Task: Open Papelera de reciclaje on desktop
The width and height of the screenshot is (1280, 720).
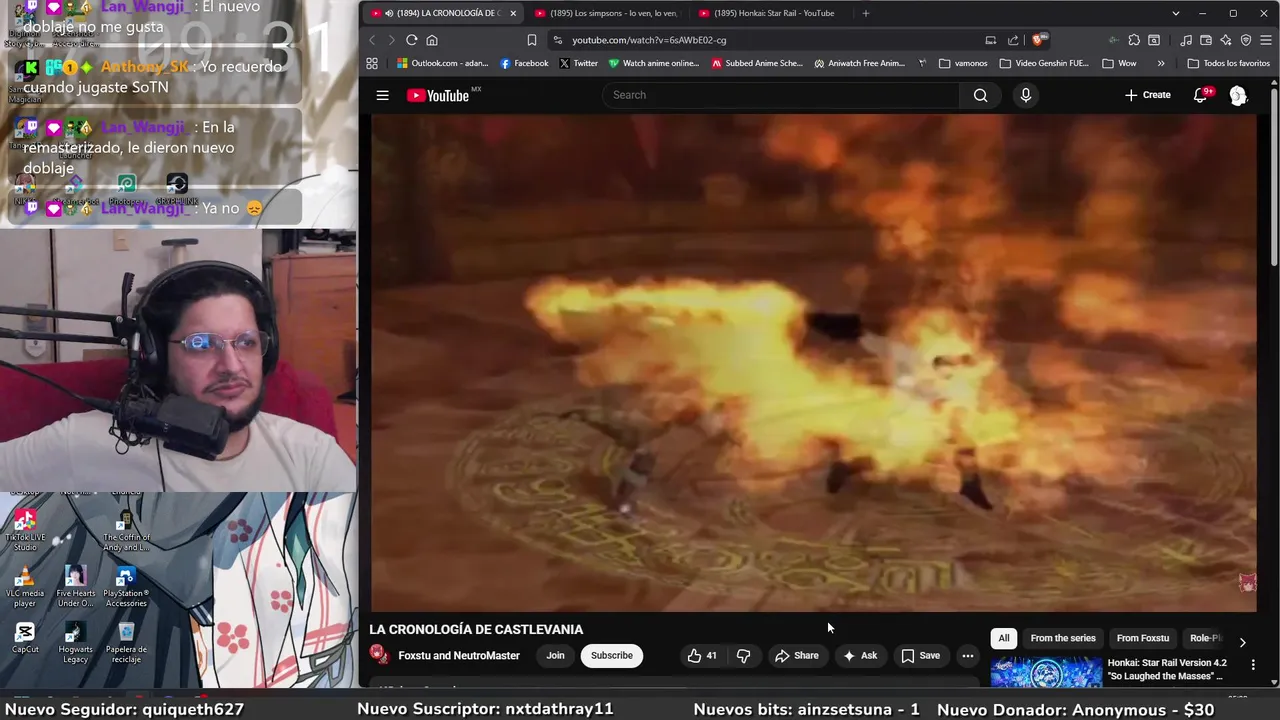Action: pos(126,643)
